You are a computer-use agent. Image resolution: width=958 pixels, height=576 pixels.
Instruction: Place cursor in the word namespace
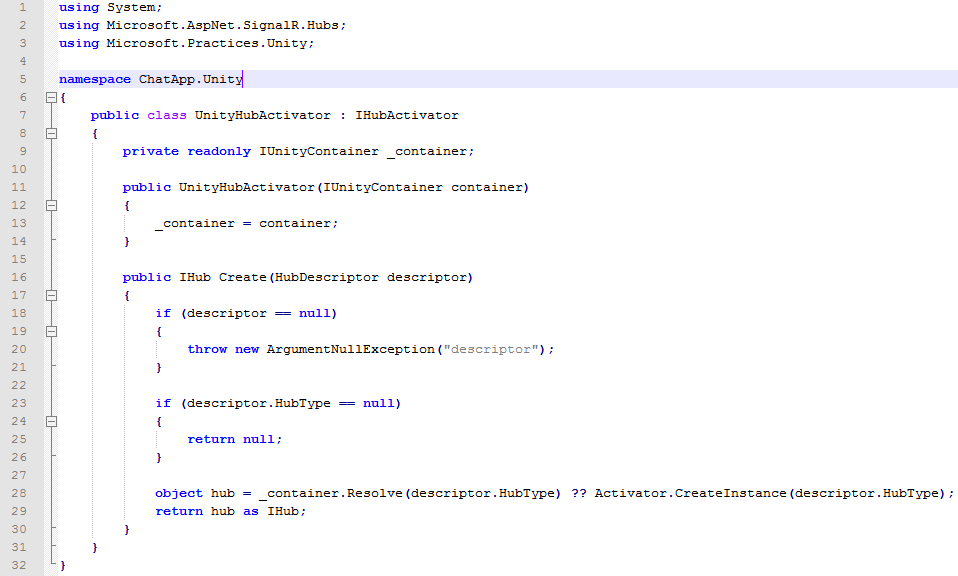pos(93,79)
